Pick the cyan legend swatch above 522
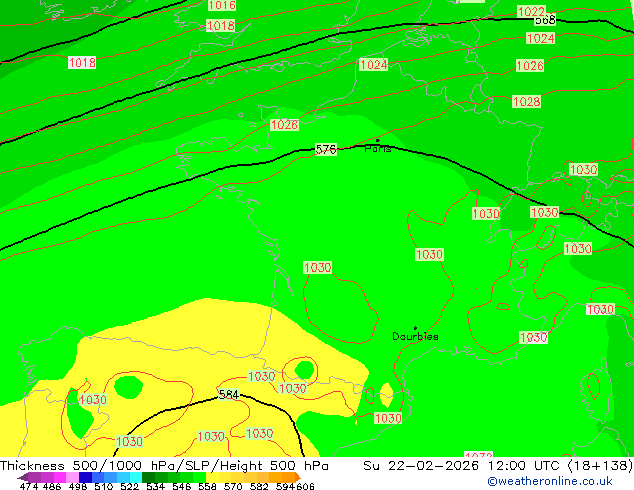Image resolution: width=634 pixels, height=490 pixels. [x=136, y=477]
